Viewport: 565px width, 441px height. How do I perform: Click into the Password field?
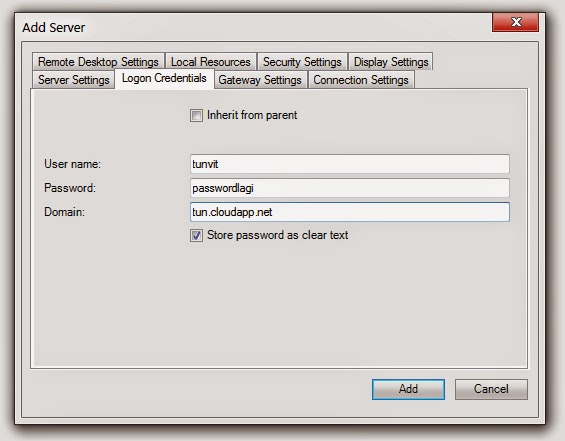[350, 188]
